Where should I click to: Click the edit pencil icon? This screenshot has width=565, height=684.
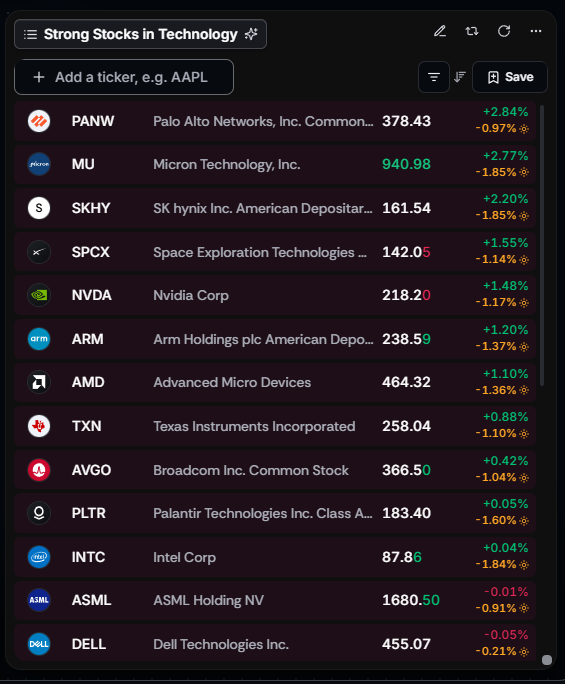[x=440, y=31]
